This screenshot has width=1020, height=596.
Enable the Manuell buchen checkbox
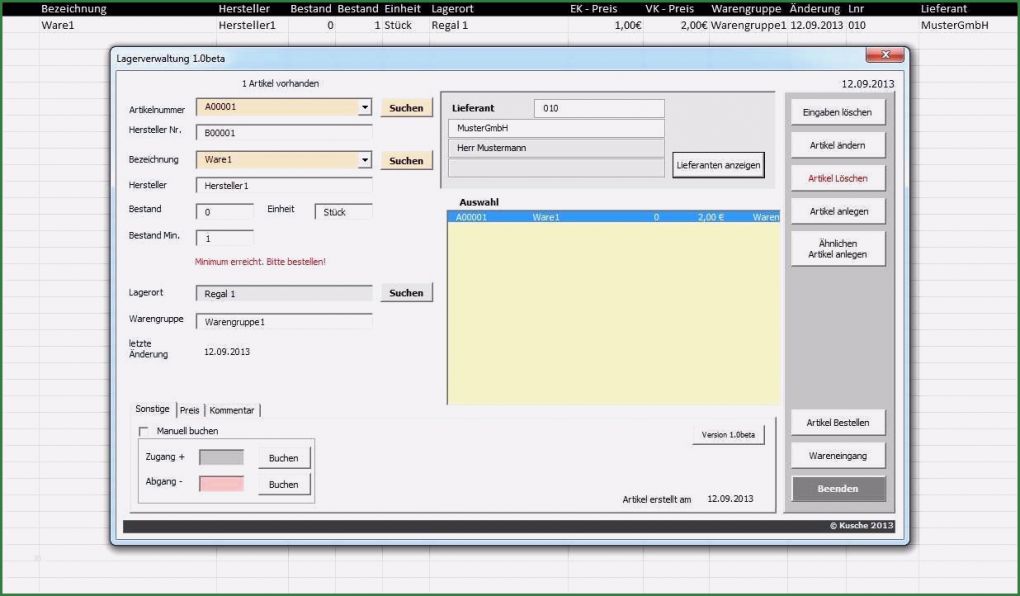click(143, 431)
